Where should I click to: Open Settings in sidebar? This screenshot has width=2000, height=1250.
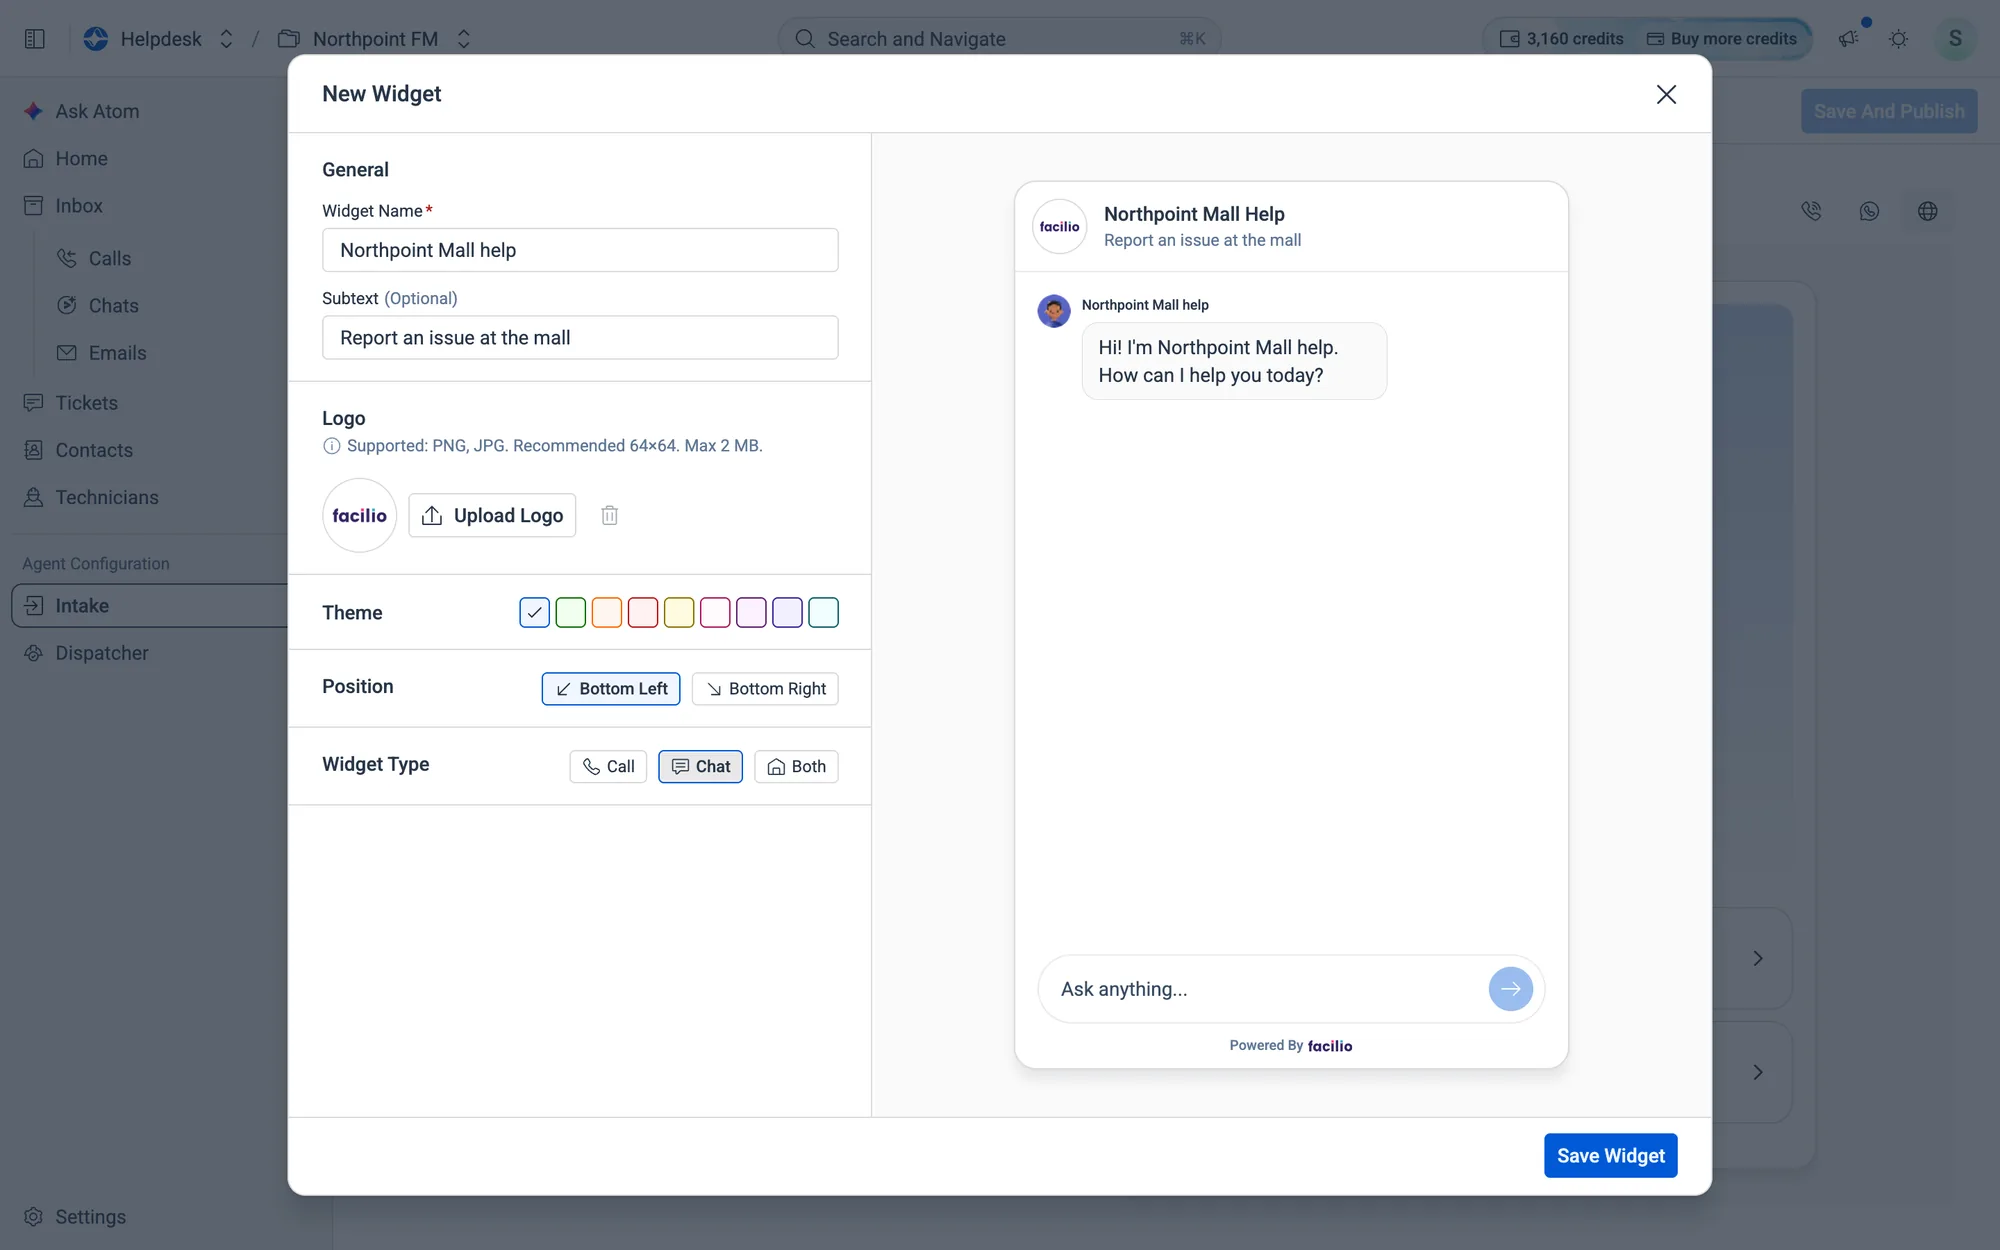[90, 1217]
